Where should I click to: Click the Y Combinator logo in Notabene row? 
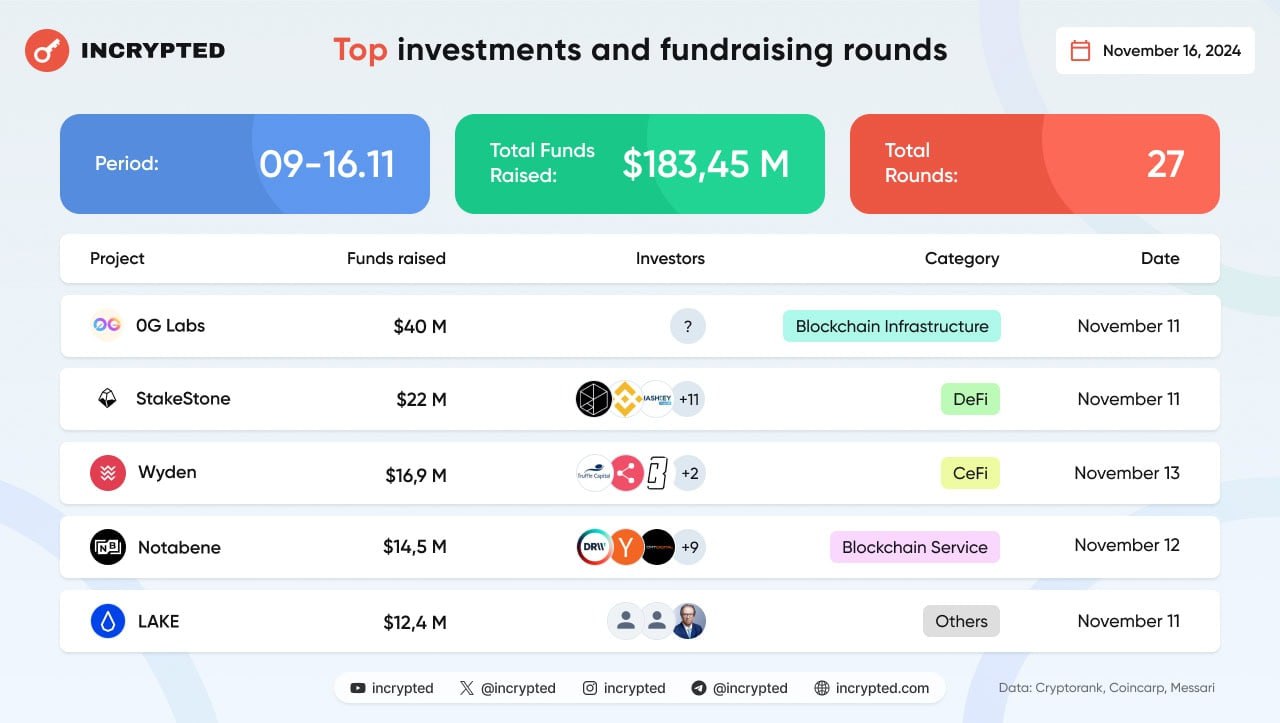626,547
